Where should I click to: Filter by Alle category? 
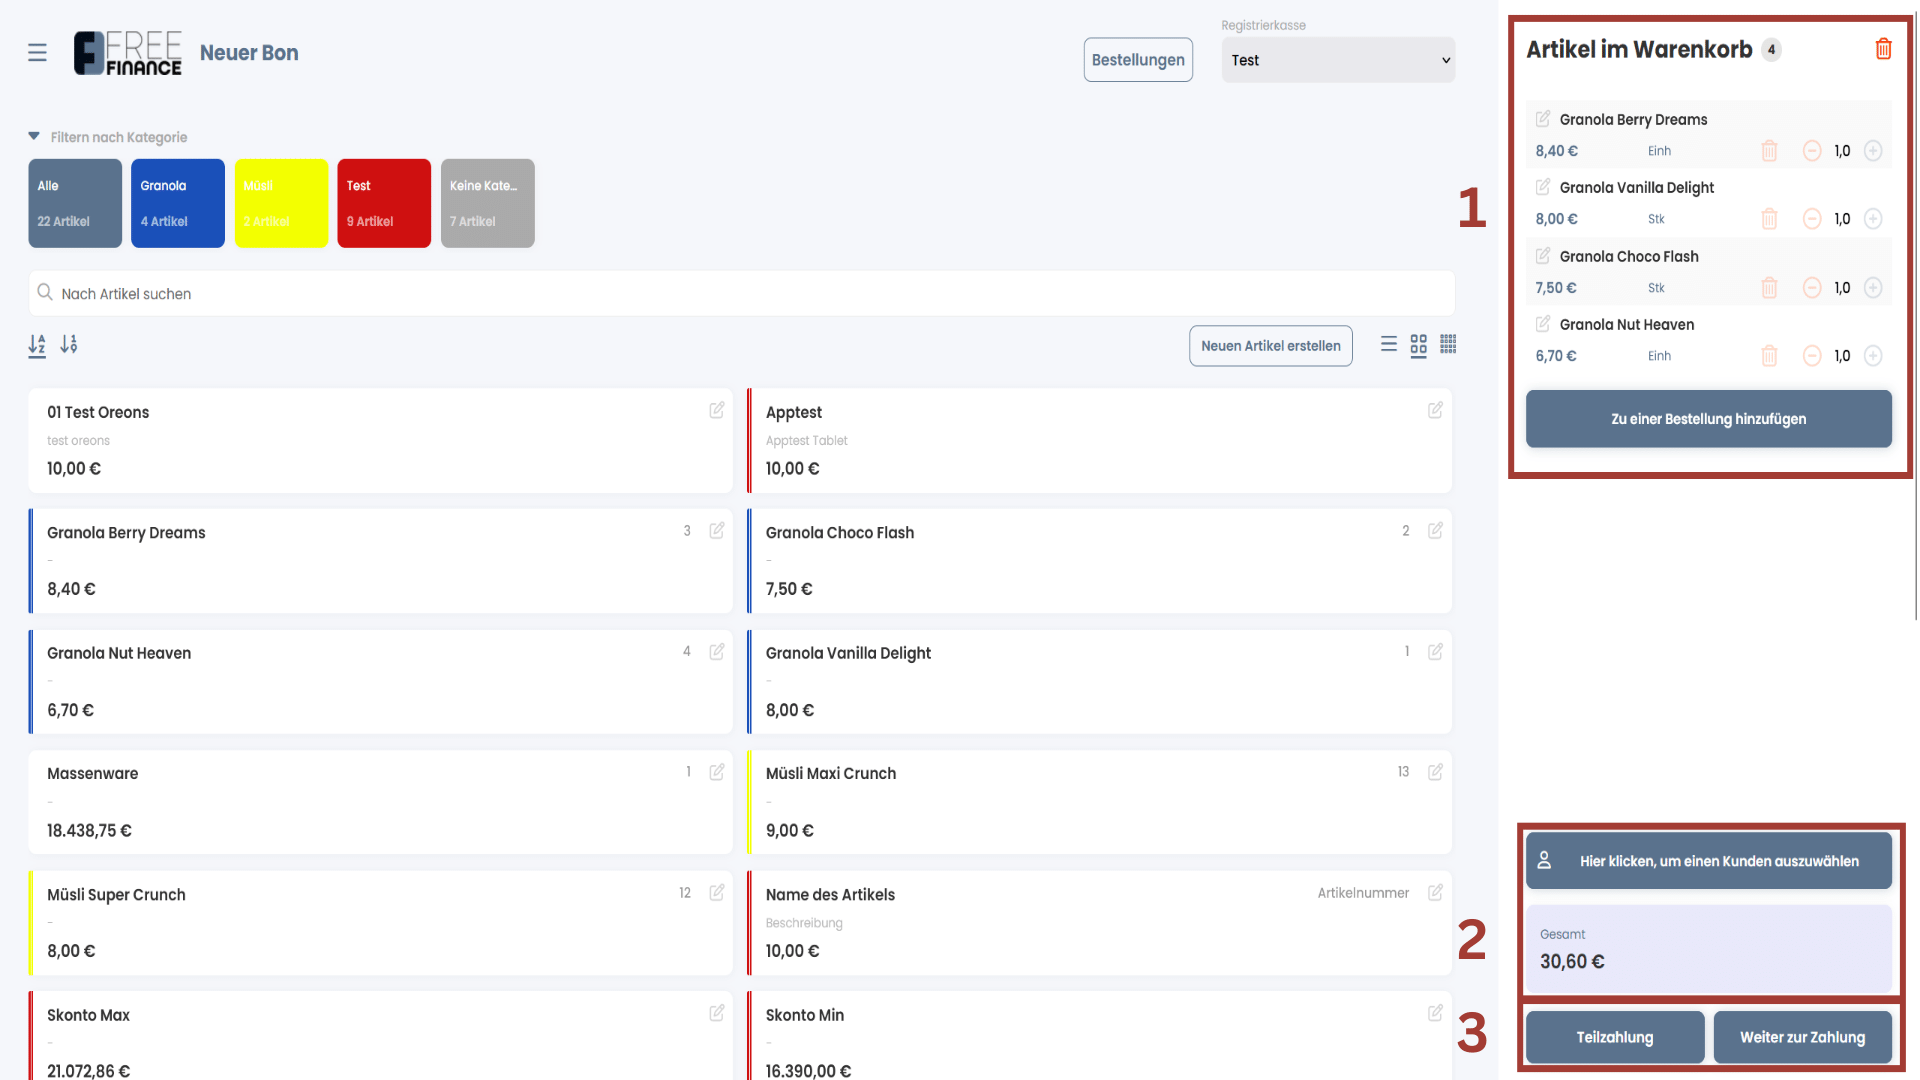click(x=75, y=203)
